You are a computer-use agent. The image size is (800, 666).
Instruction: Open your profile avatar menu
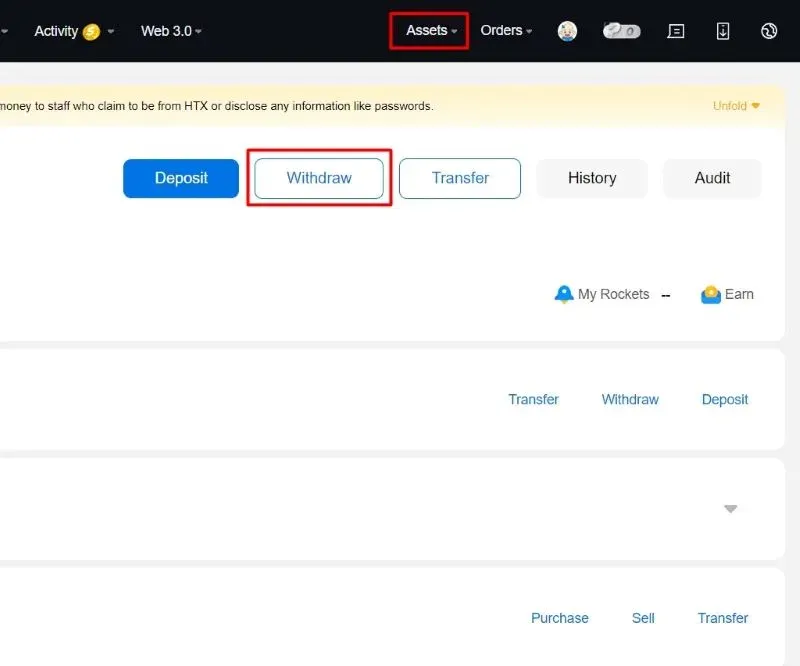click(x=567, y=31)
